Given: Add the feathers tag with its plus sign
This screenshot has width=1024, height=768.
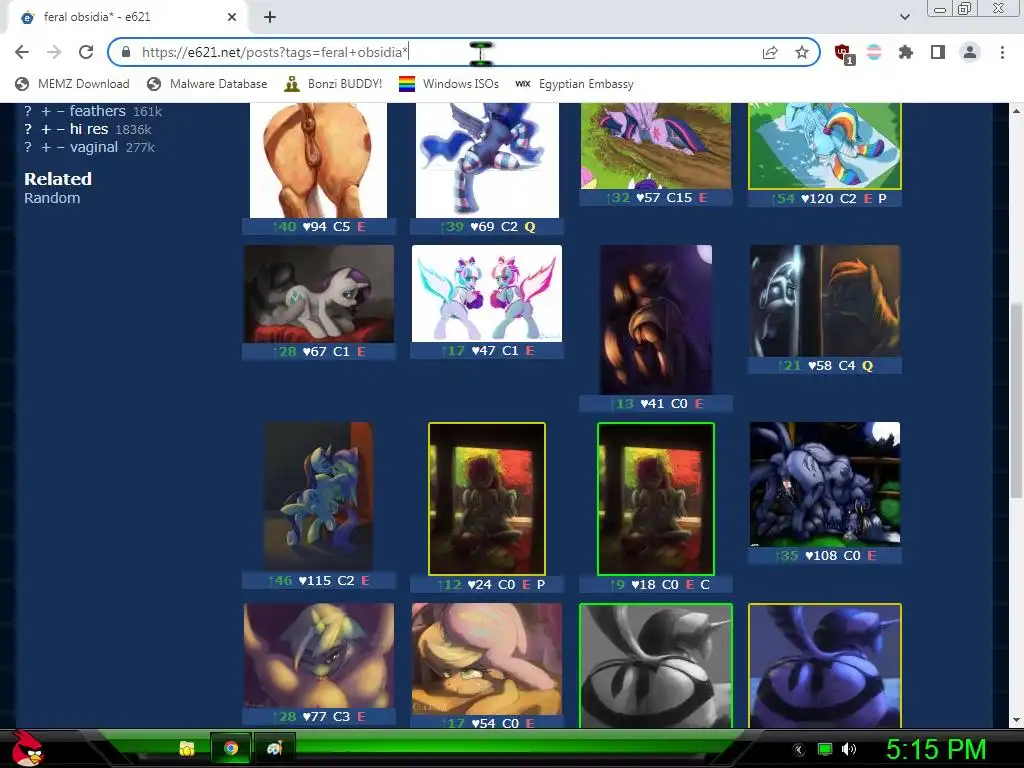Looking at the screenshot, I should click(46, 112).
